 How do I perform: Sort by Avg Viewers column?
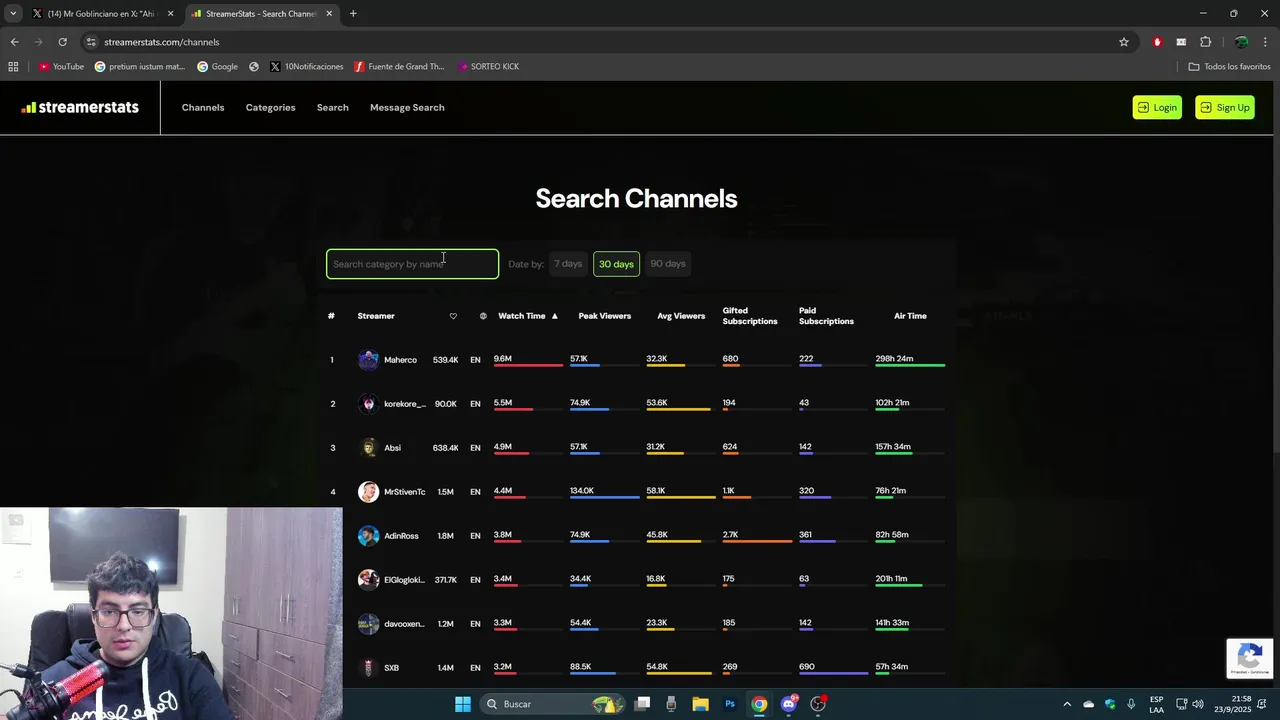681,316
